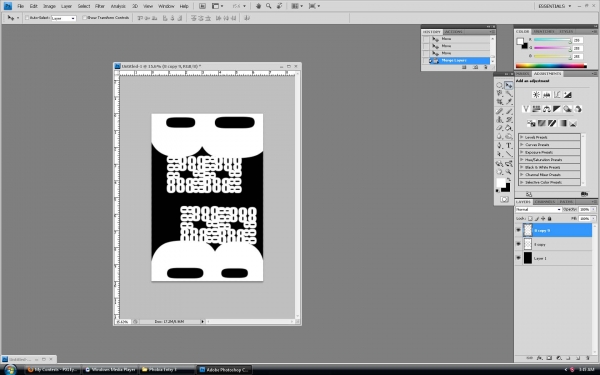Add a Color Balance adjustment
600x375 pixels.
tap(546, 109)
